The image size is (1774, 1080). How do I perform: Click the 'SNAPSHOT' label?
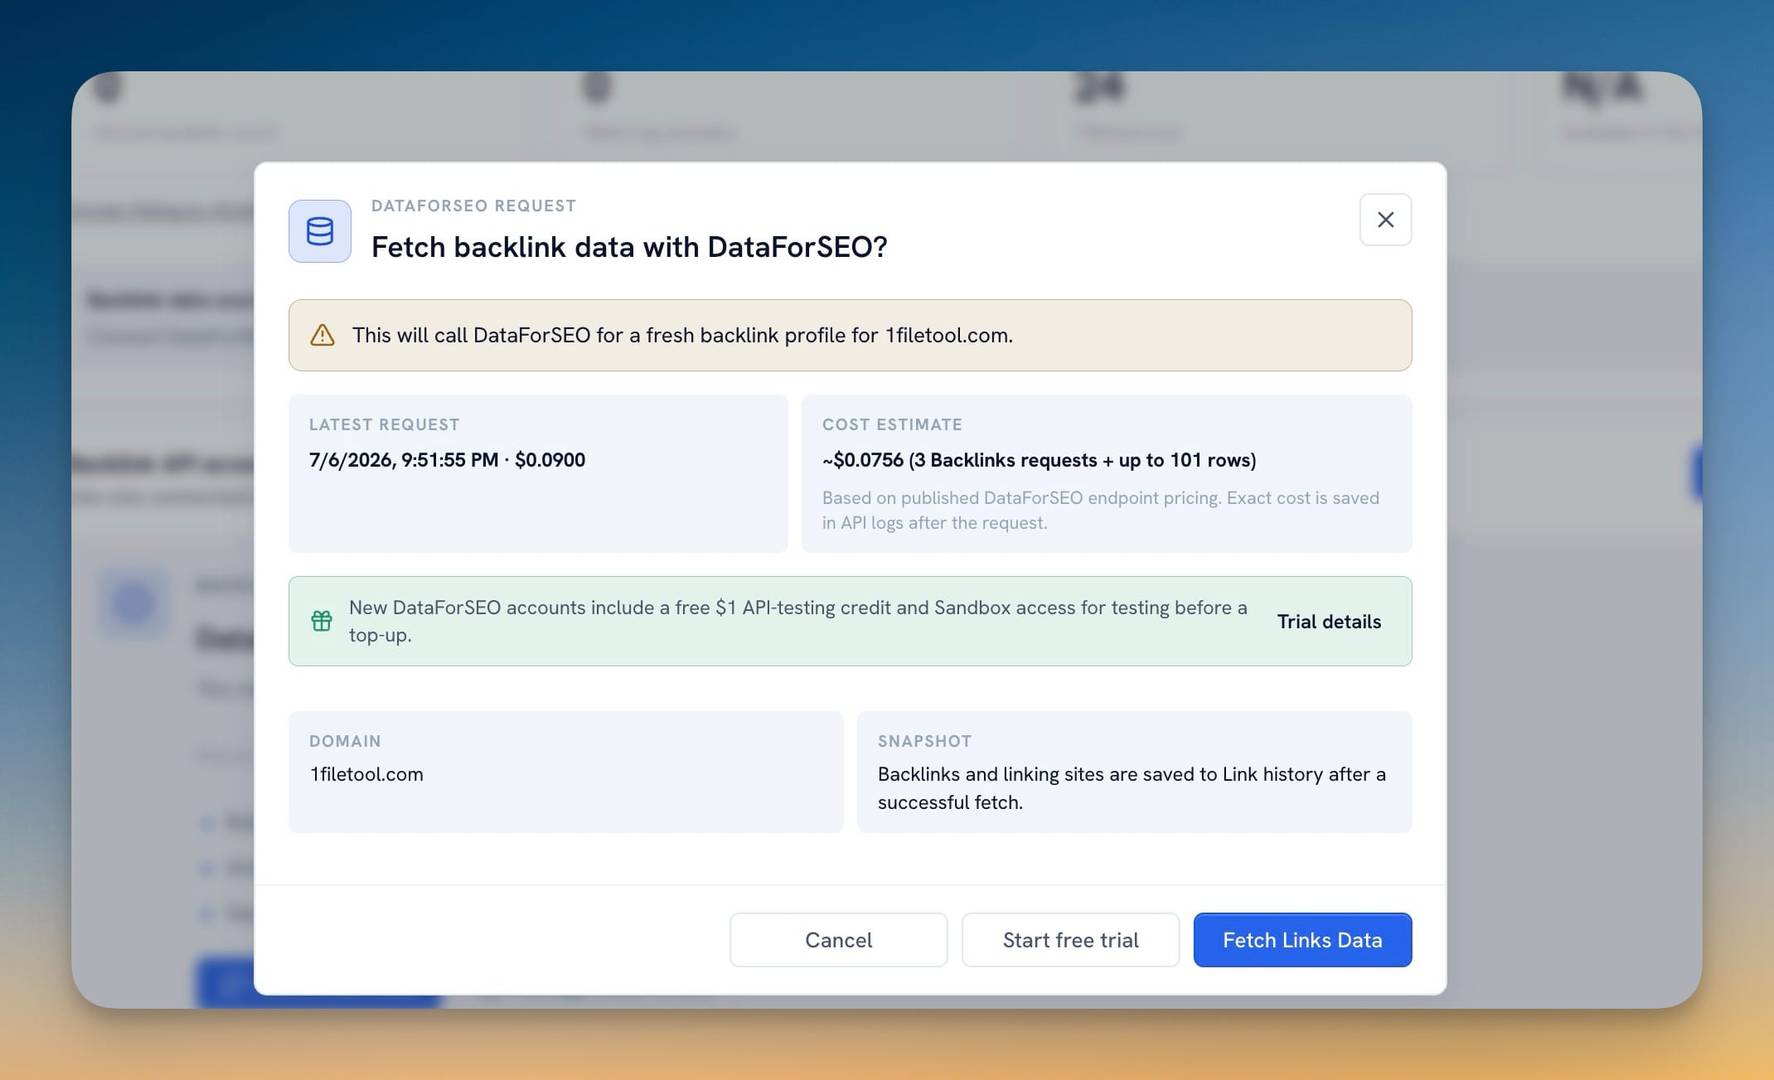point(925,741)
